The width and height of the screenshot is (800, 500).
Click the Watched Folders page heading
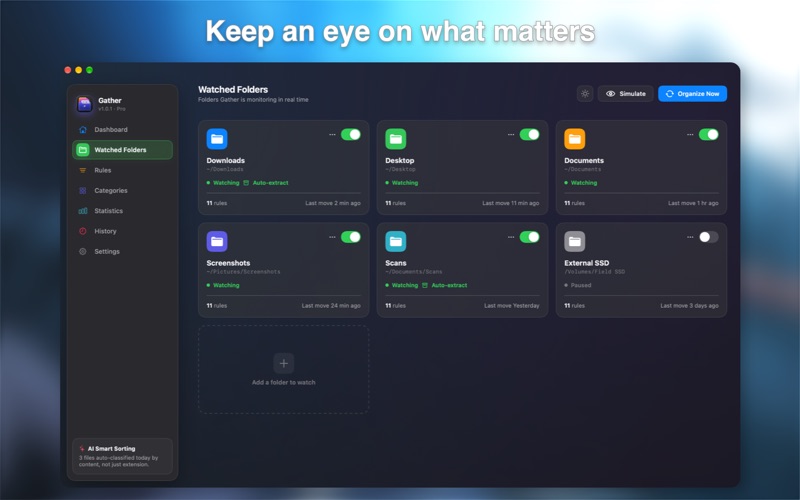233,89
